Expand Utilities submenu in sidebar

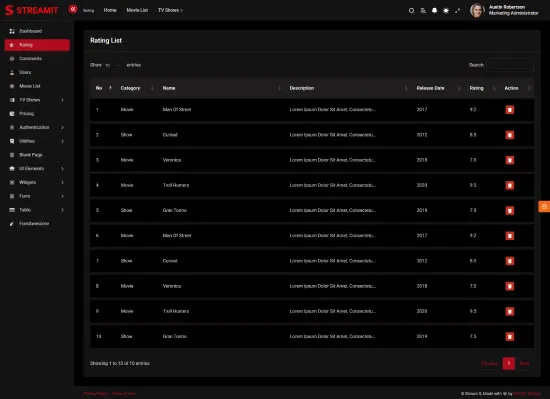pyautogui.click(x=37, y=141)
